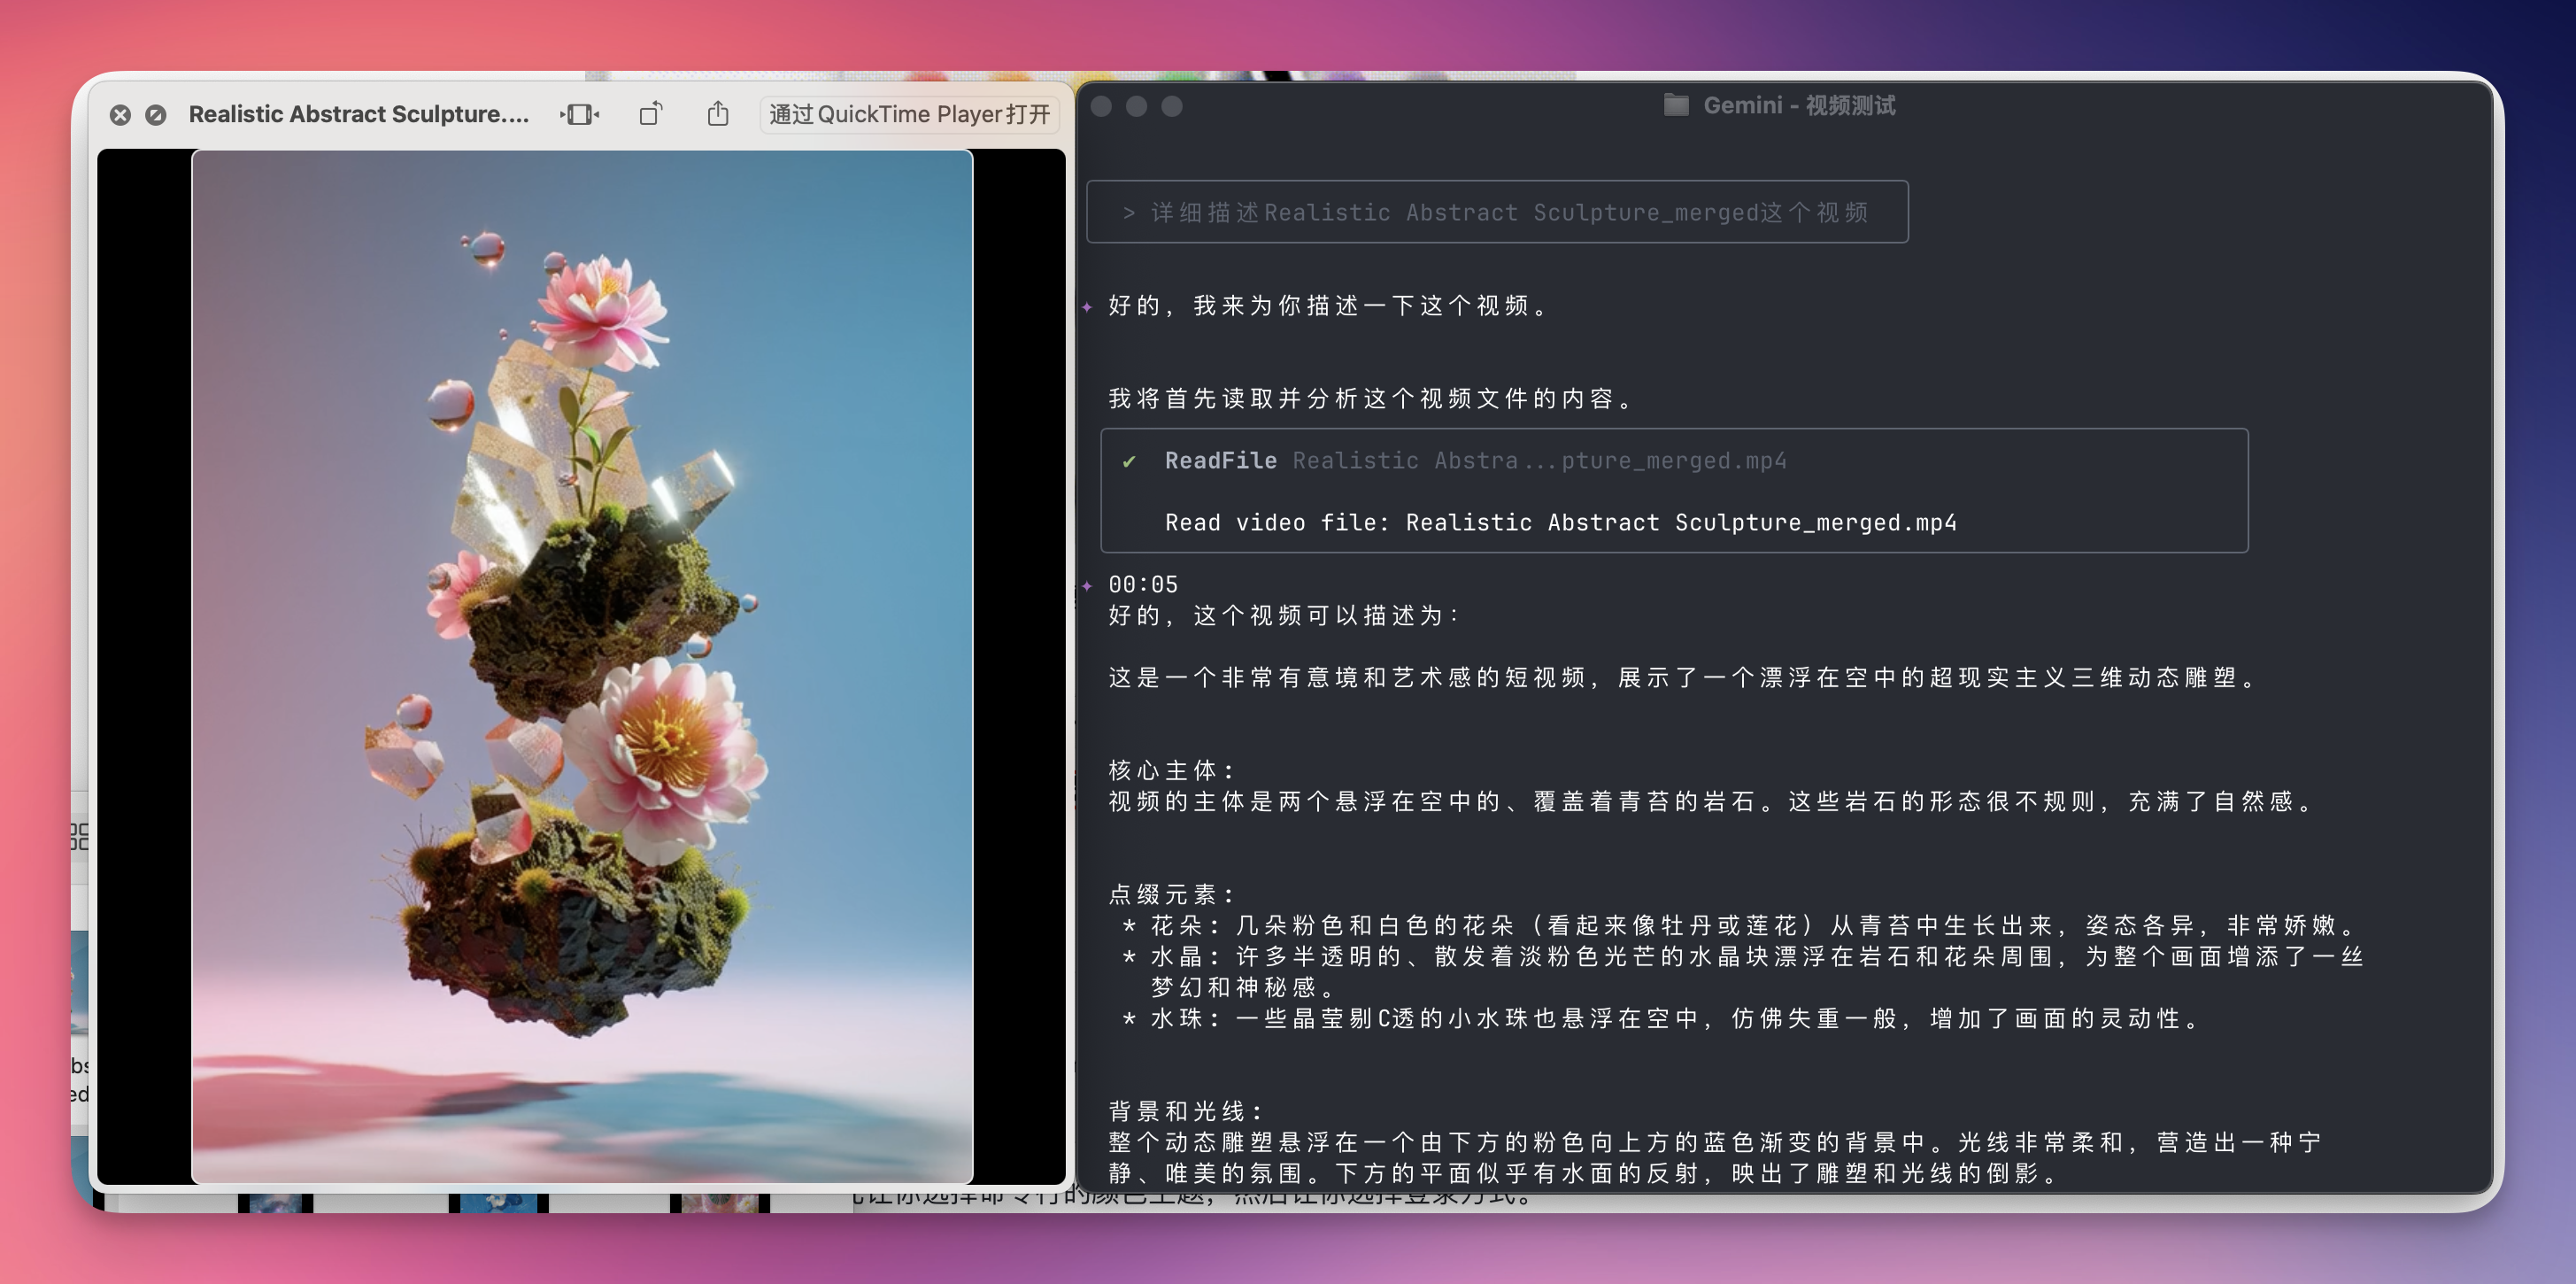2576x1284 pixels.
Task: Click the Gemini terminal's third gray window button
Action: (1172, 106)
